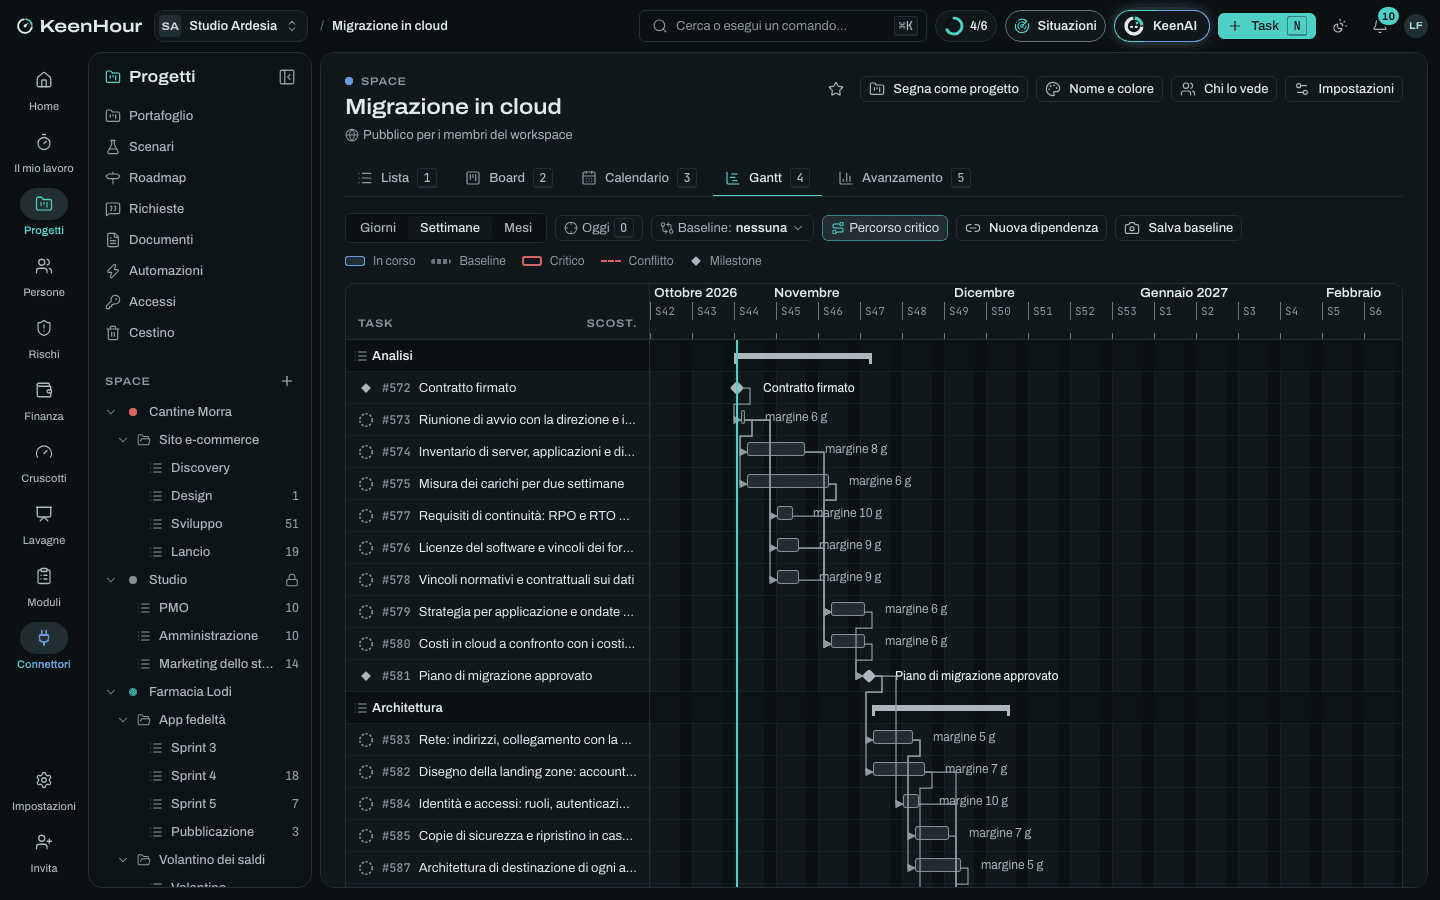Collapse the Studio space

point(111,580)
